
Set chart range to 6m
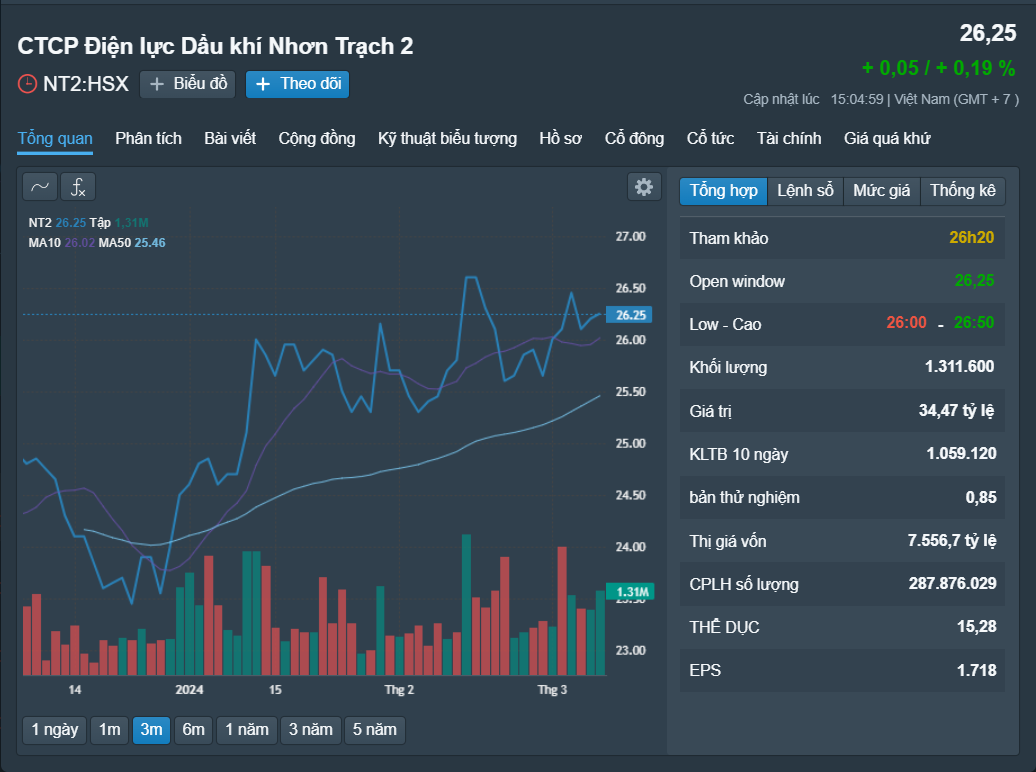(194, 730)
